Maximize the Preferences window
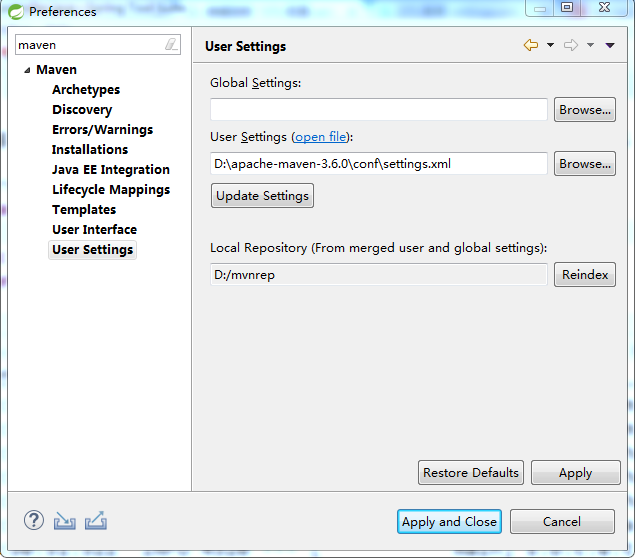635x558 pixels. pos(567,7)
